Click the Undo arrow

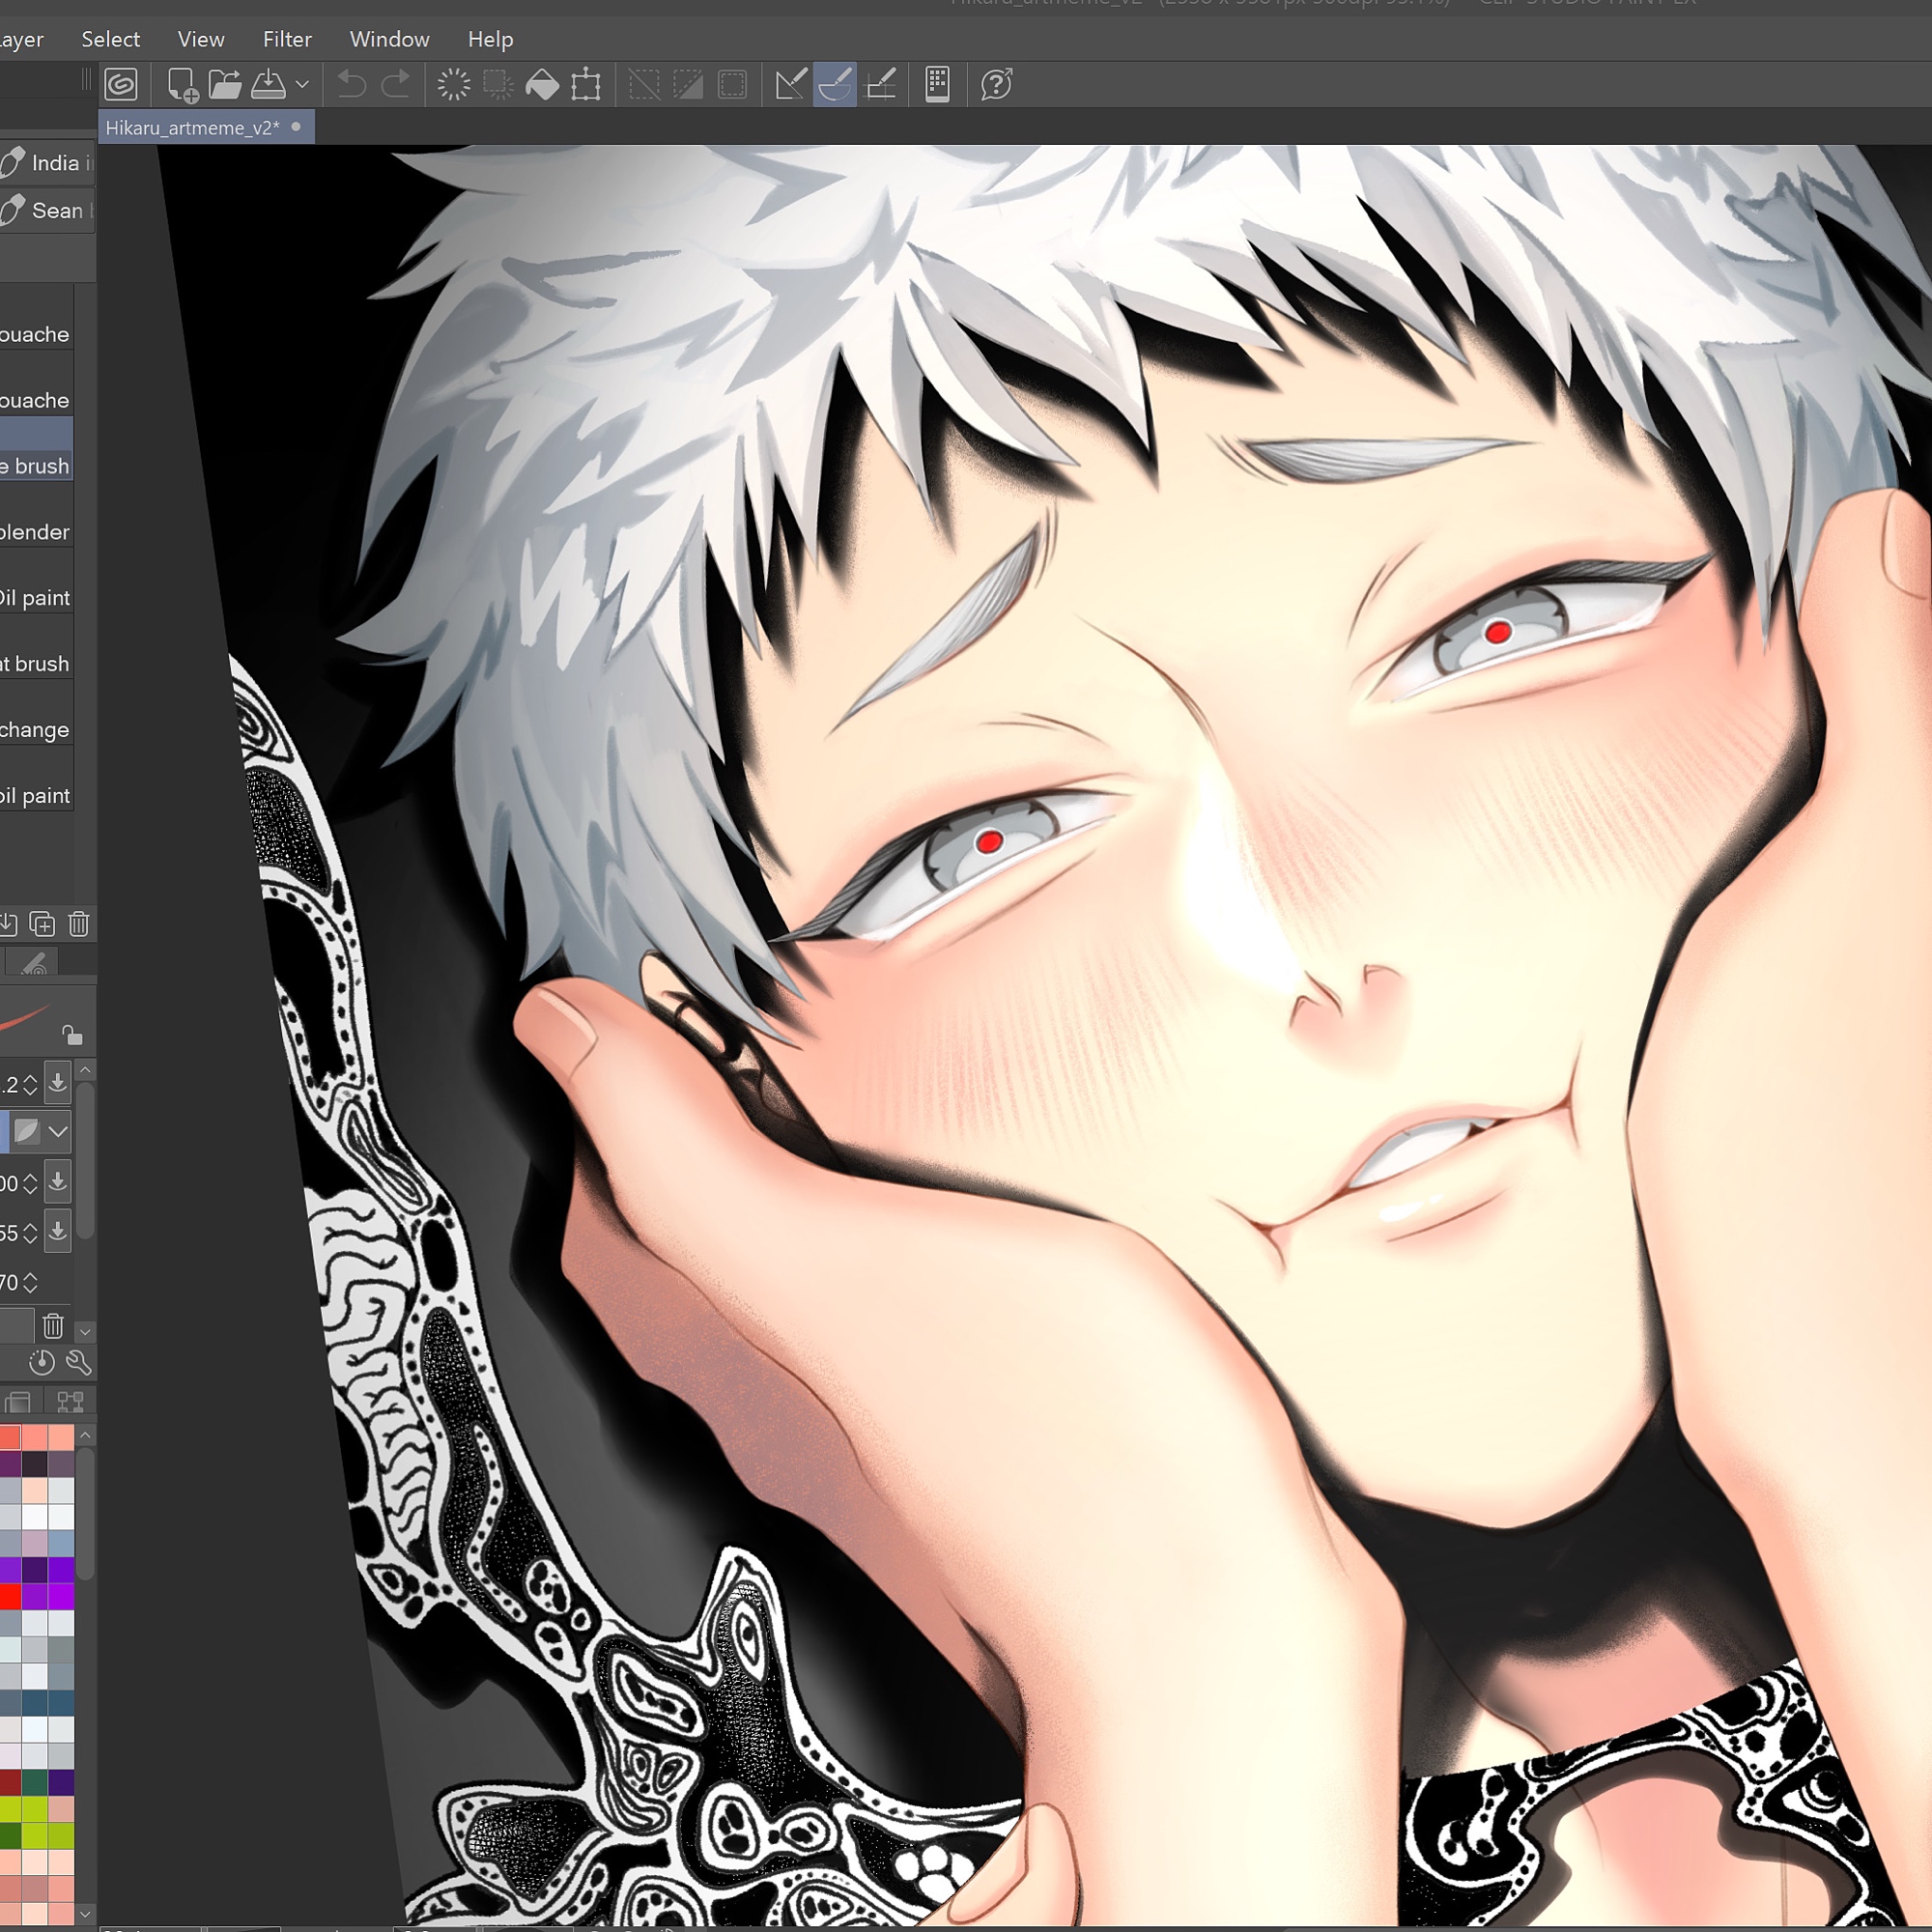[351, 85]
